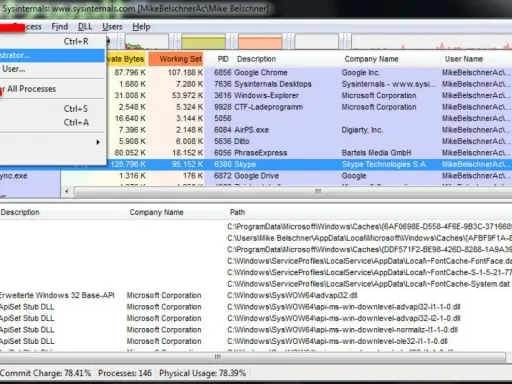Open the DLL menu
Viewport: 512px width, 384px height.
tap(85, 27)
